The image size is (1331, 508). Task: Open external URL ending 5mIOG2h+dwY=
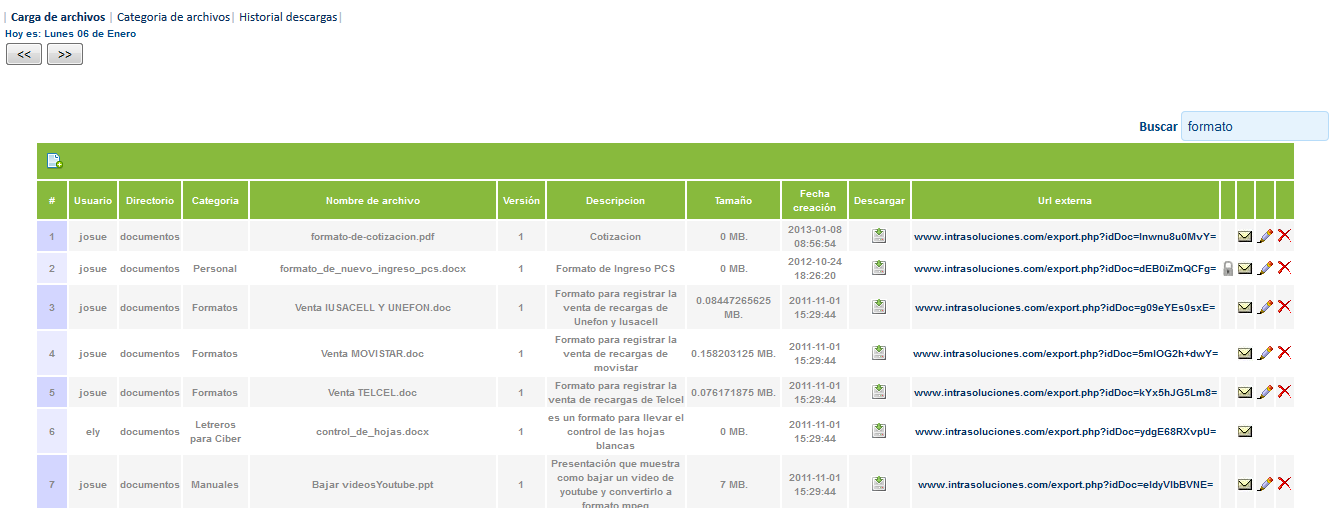tap(1065, 353)
